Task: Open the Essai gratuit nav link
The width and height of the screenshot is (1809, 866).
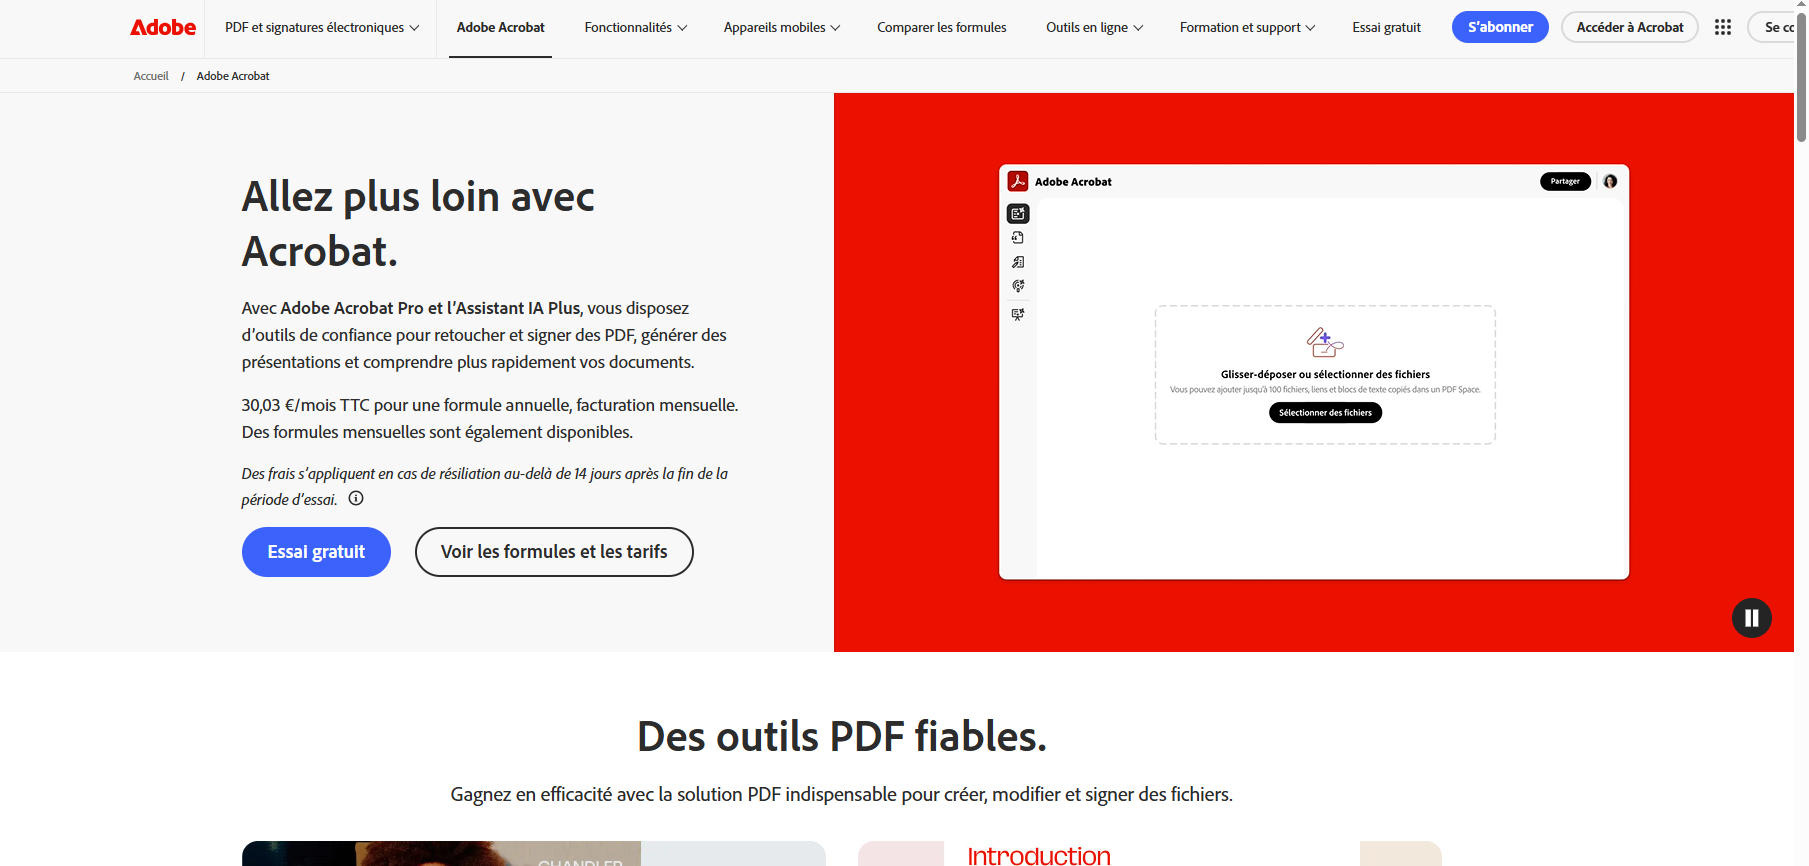Action: click(x=1386, y=28)
